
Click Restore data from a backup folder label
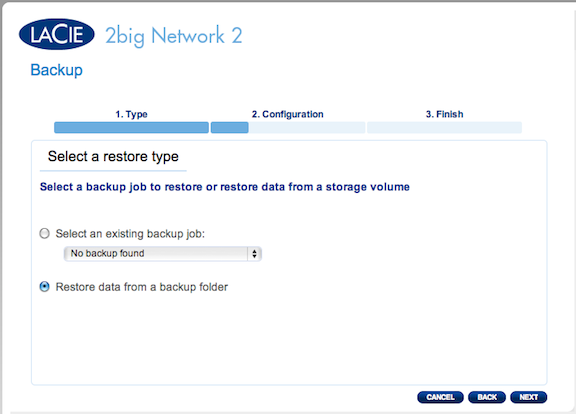click(x=142, y=287)
